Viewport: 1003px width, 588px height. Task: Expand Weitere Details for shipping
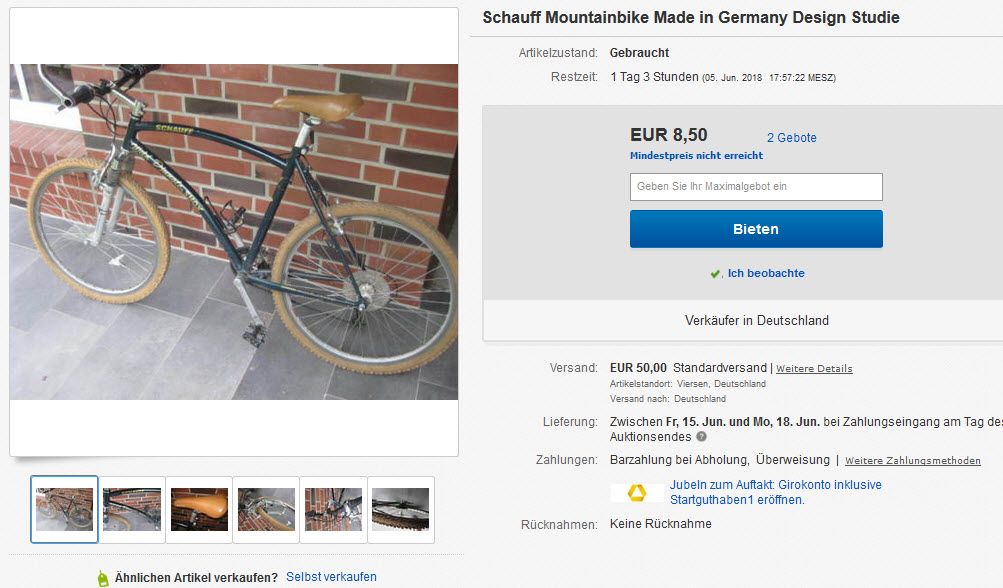[x=814, y=369]
